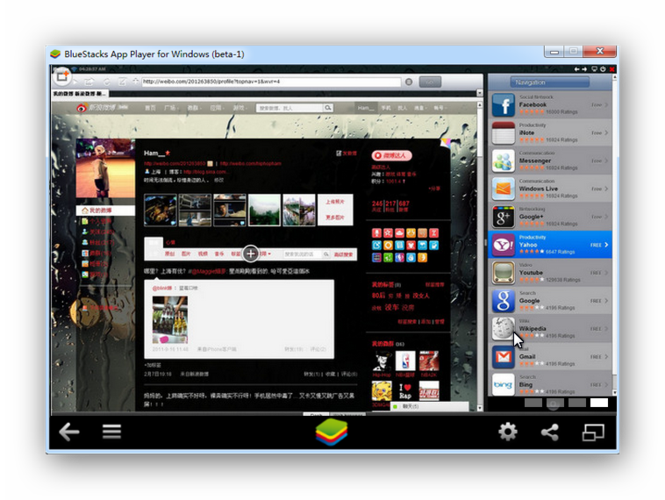Image resolution: width=665 pixels, height=500 pixels.
Task: Select the white page indicator below app list
Action: (x=599, y=402)
